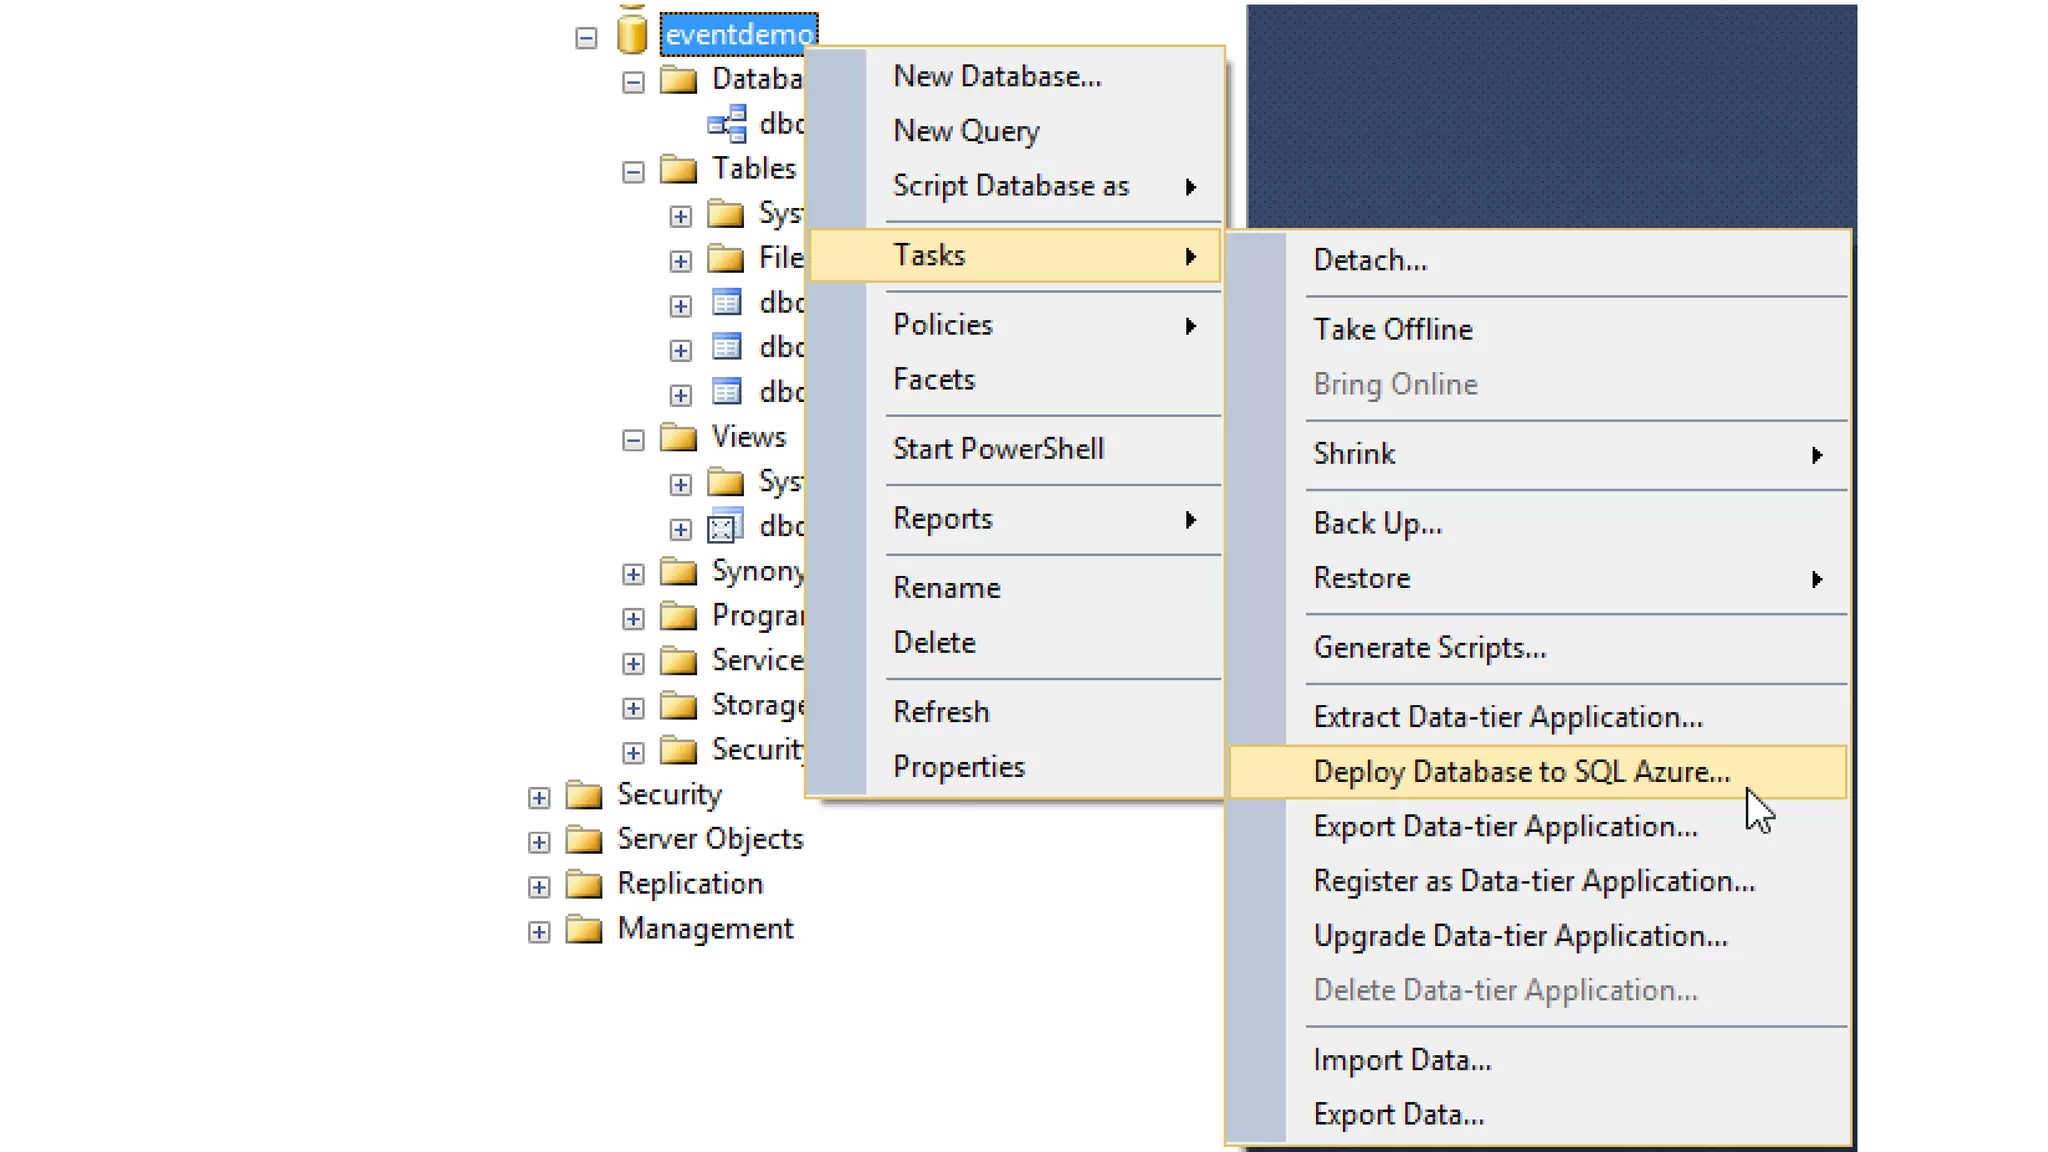The height and width of the screenshot is (1152, 2048).
Task: Expand the Server Objects node
Action: point(539,842)
